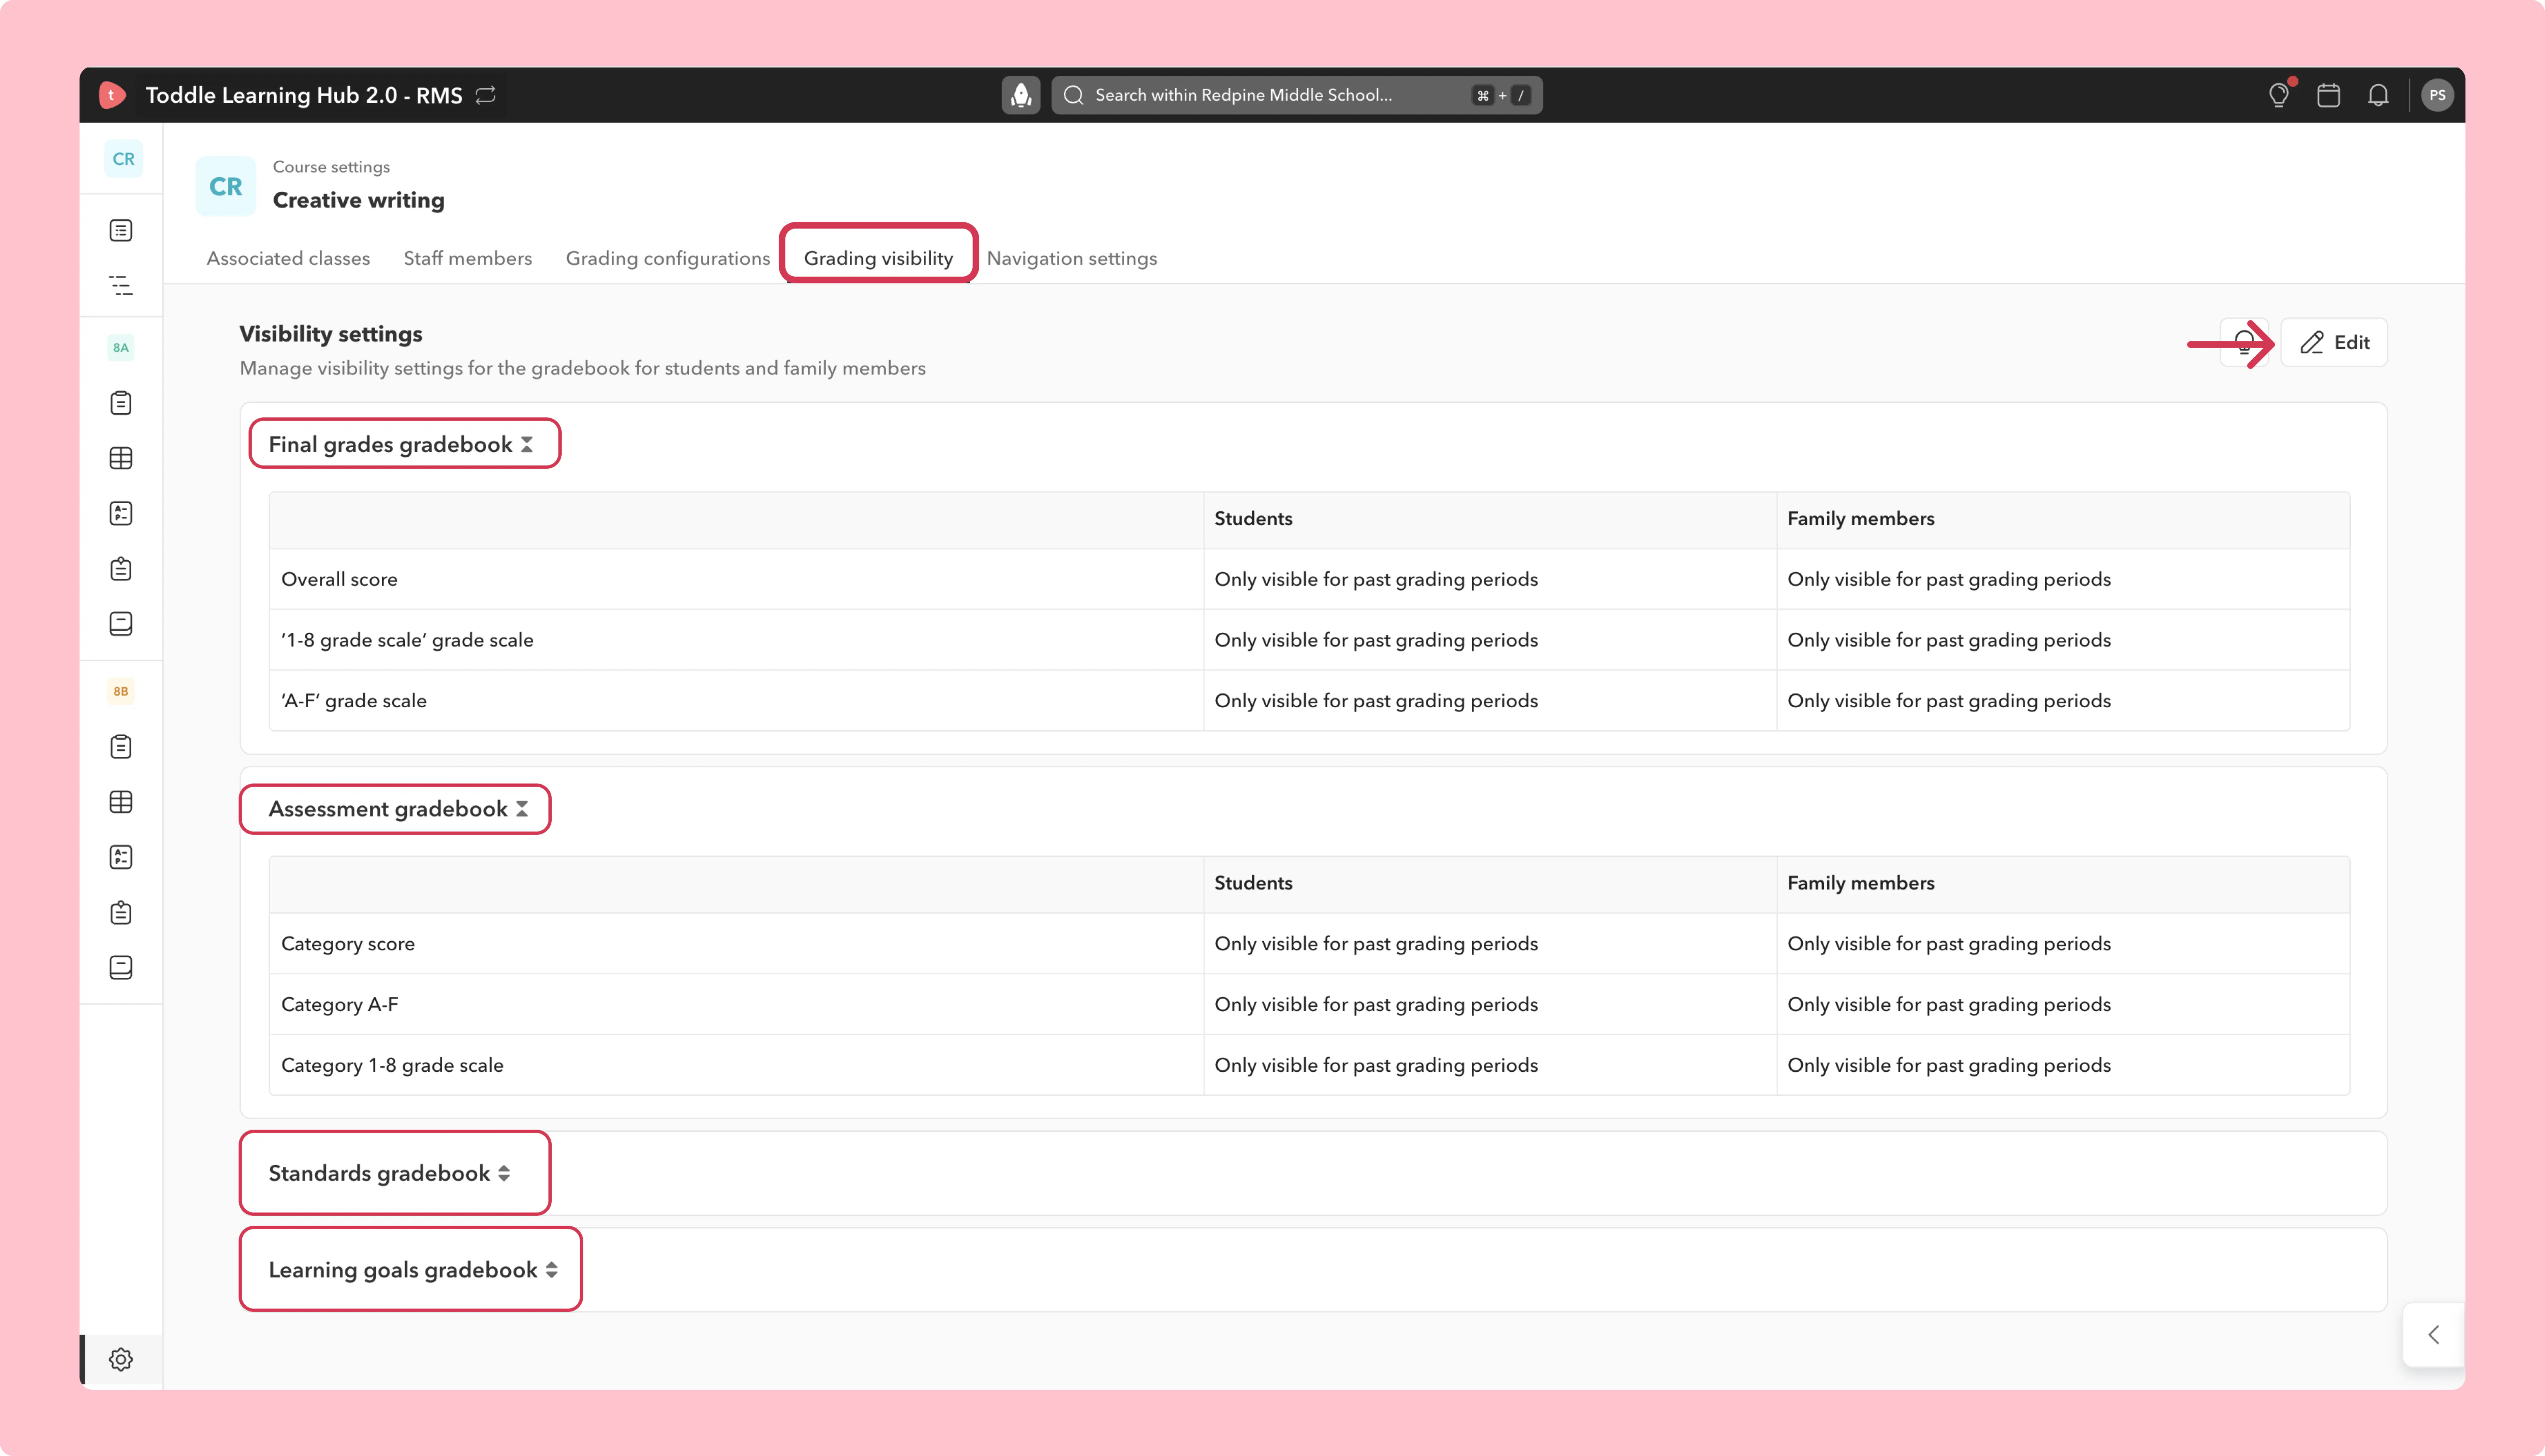Viewport: 2545px width, 1456px height.
Task: Click Family members header in Assessment gradebook table
Action: tap(1861, 884)
